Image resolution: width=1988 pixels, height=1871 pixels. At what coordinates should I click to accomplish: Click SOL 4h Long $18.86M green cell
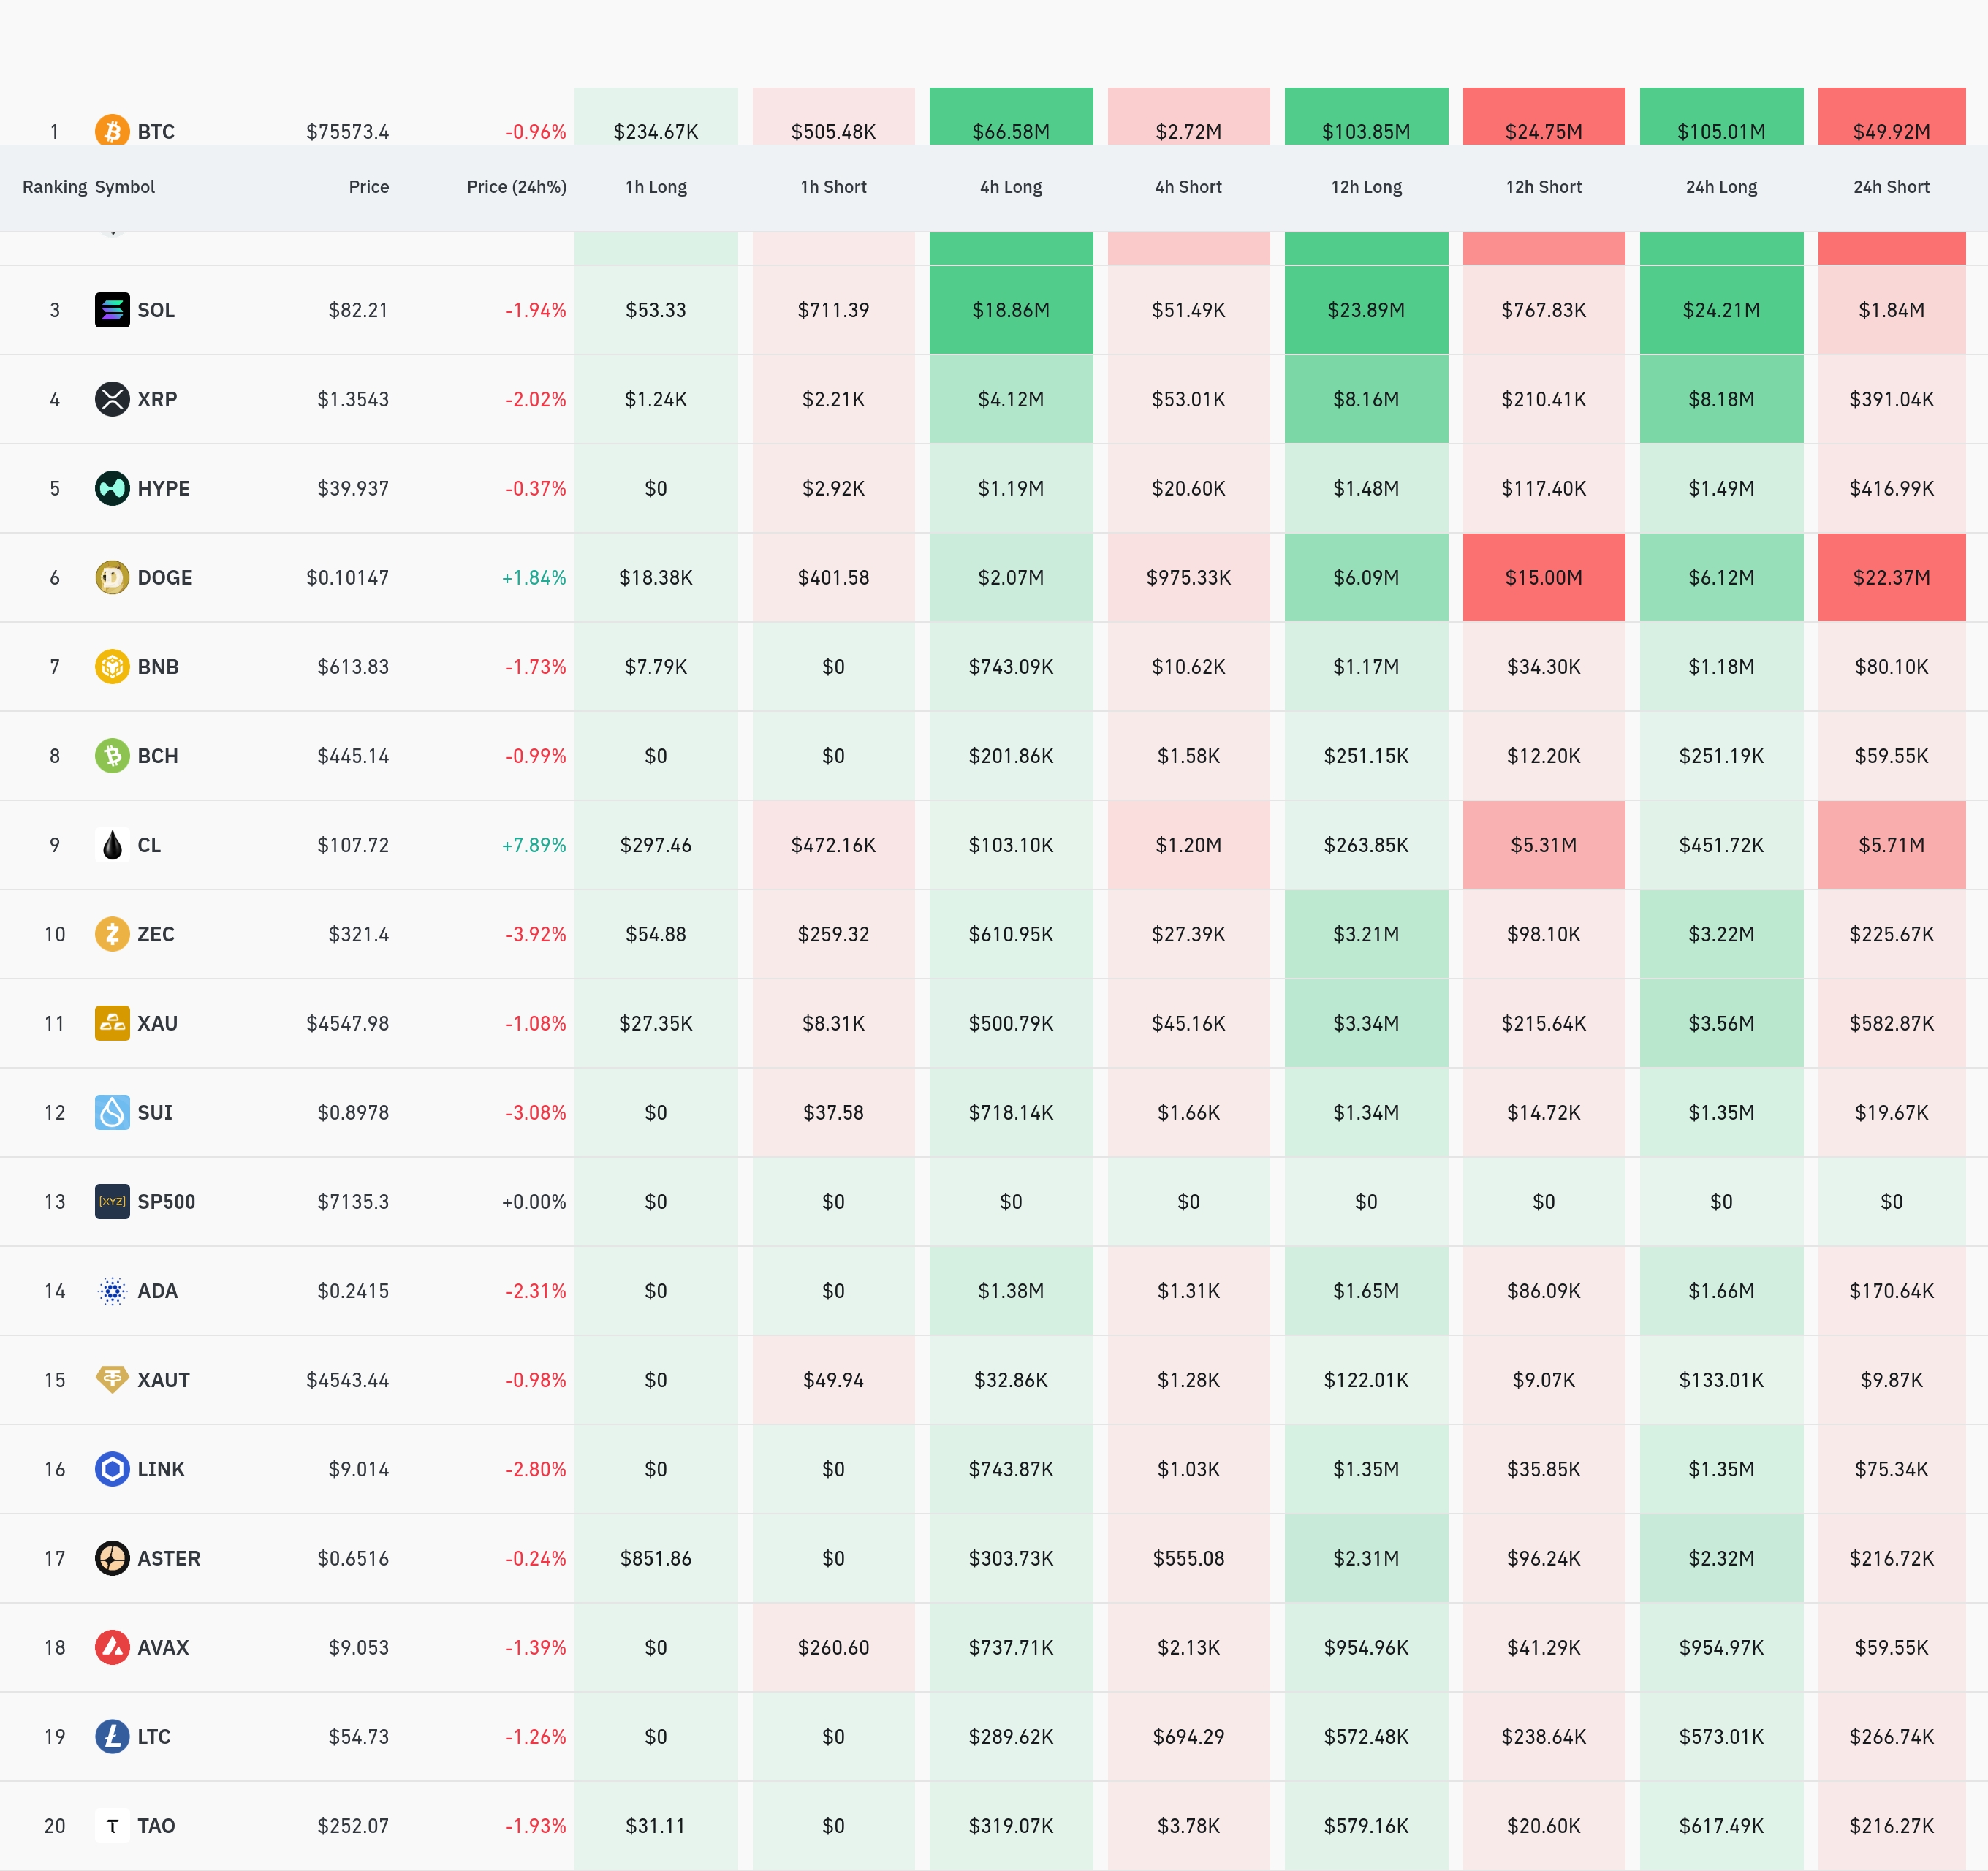[1010, 310]
